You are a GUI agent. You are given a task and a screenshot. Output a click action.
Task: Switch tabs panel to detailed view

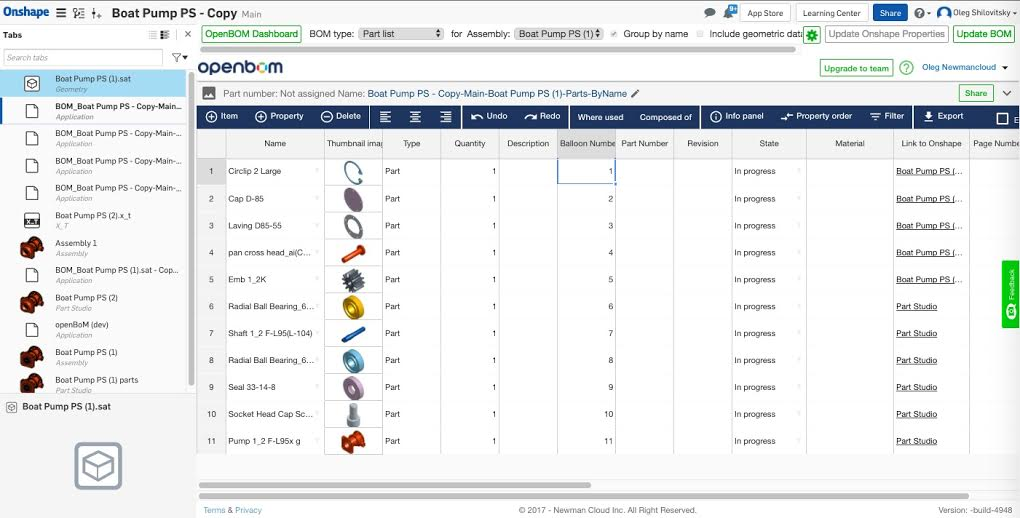(165, 34)
